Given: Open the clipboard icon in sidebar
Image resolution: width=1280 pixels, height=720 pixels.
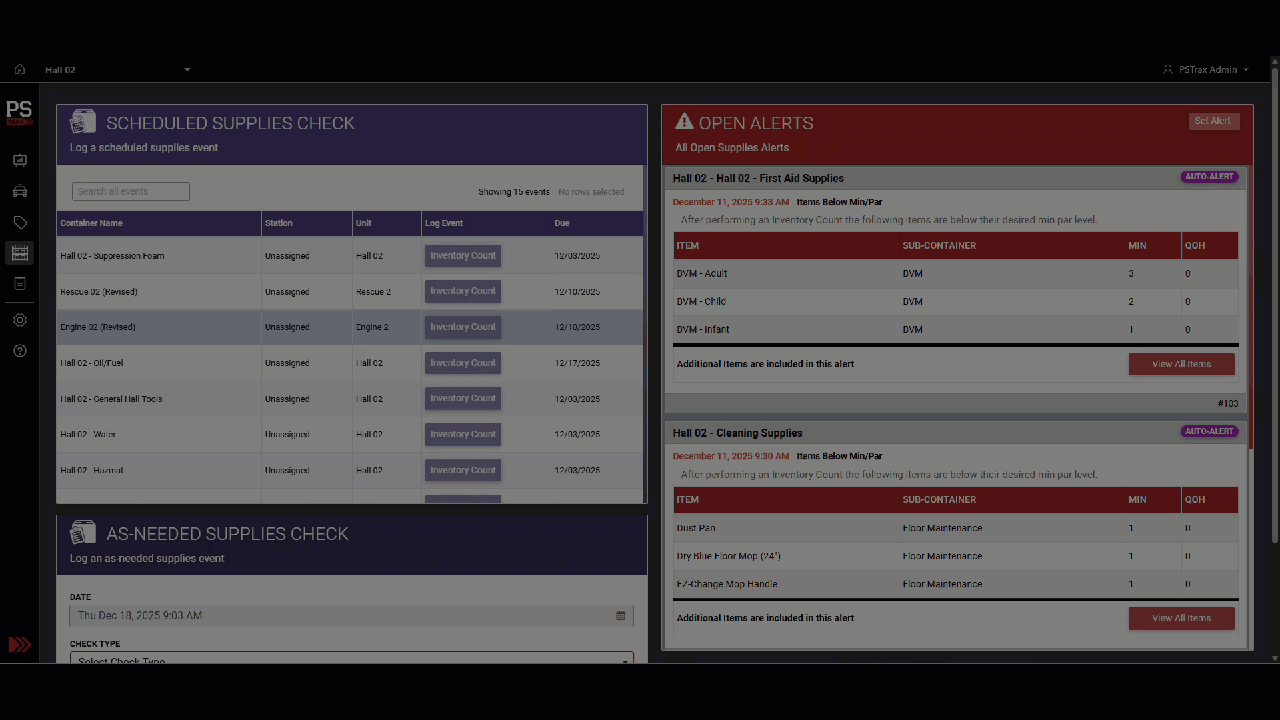Looking at the screenshot, I should (19, 284).
